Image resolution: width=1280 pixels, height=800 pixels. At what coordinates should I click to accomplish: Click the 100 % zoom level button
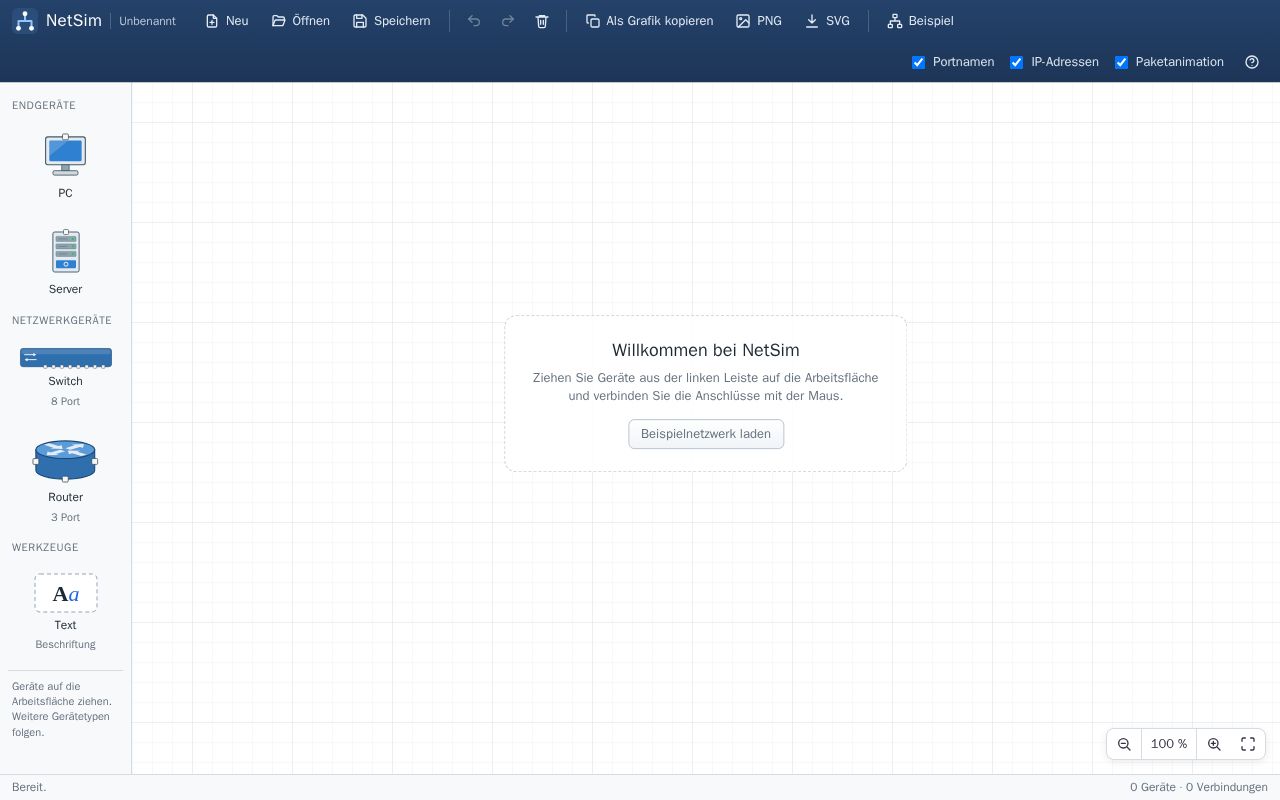(x=1169, y=744)
